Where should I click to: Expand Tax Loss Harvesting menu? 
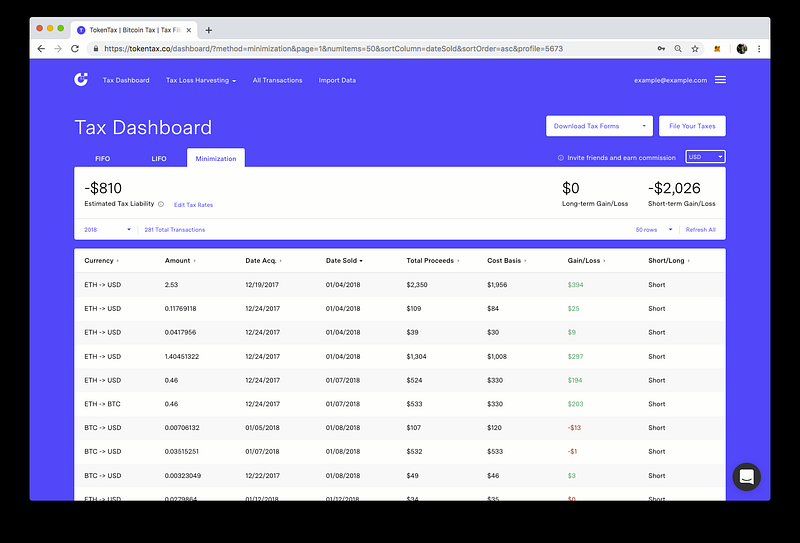click(201, 80)
